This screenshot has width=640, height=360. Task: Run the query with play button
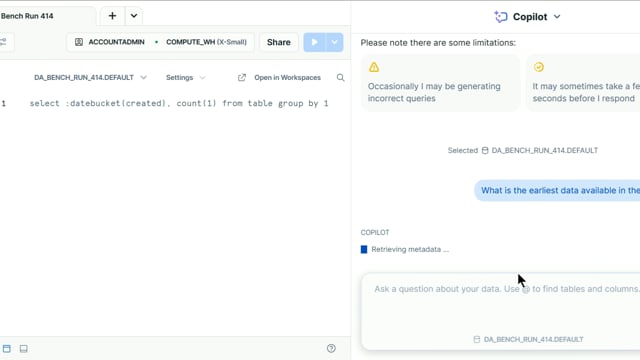click(314, 42)
